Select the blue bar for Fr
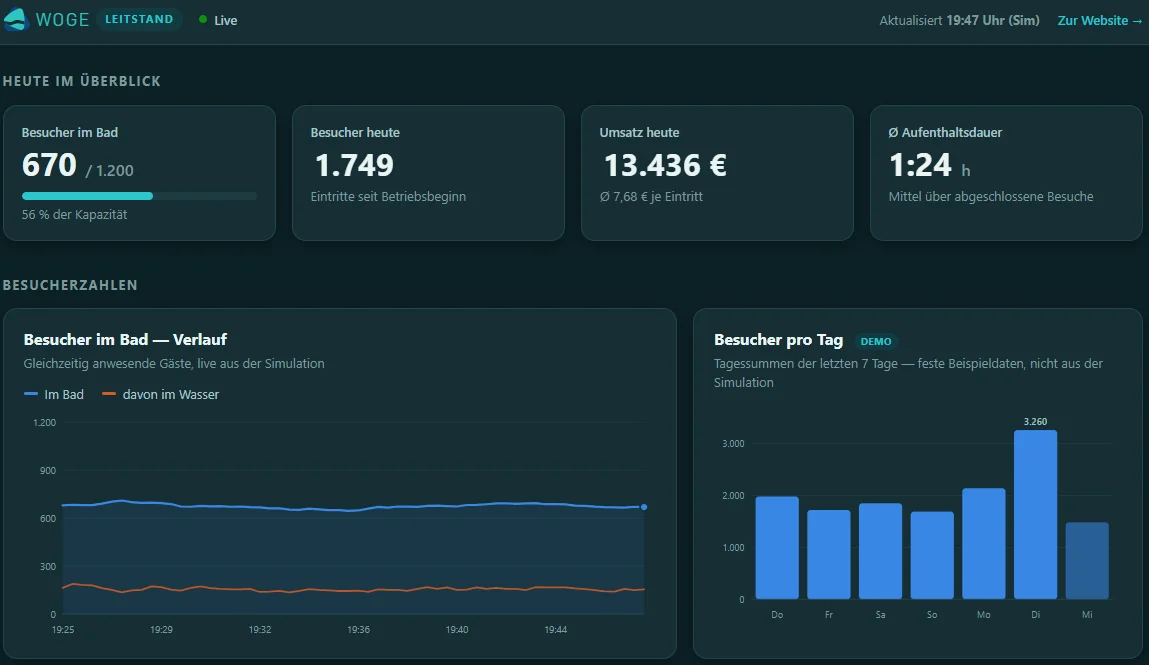Viewport: 1149px width, 665px height. pyautogui.click(x=829, y=554)
